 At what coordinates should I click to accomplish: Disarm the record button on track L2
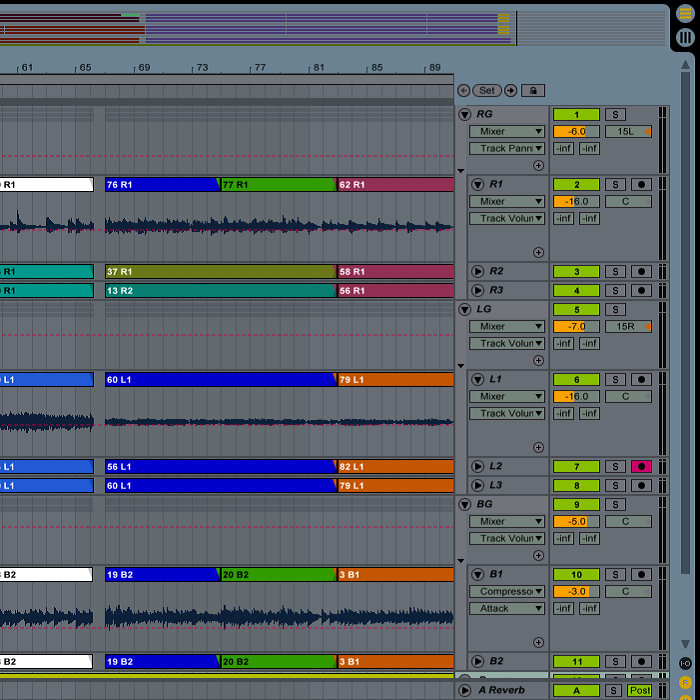(640, 467)
